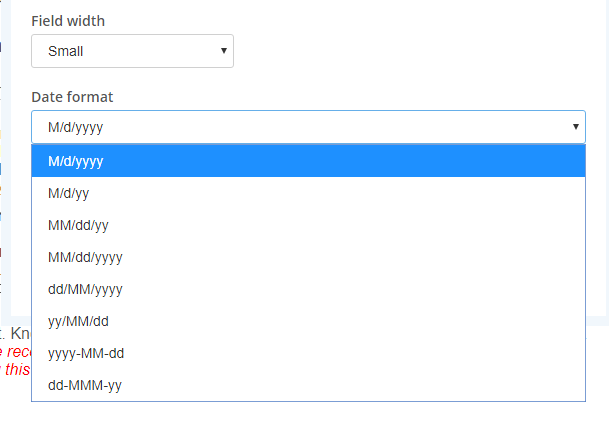Click blank area below the options list
609x428 pixels.
300,415
